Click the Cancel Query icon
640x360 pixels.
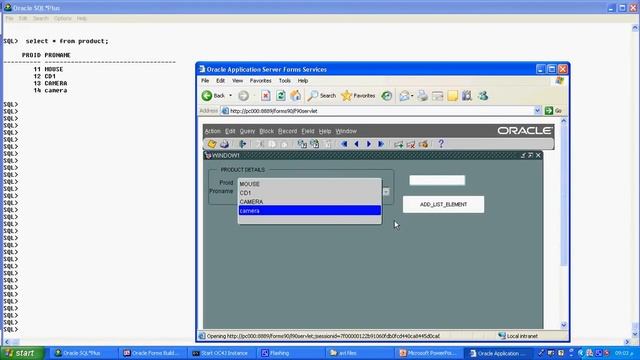(327, 144)
